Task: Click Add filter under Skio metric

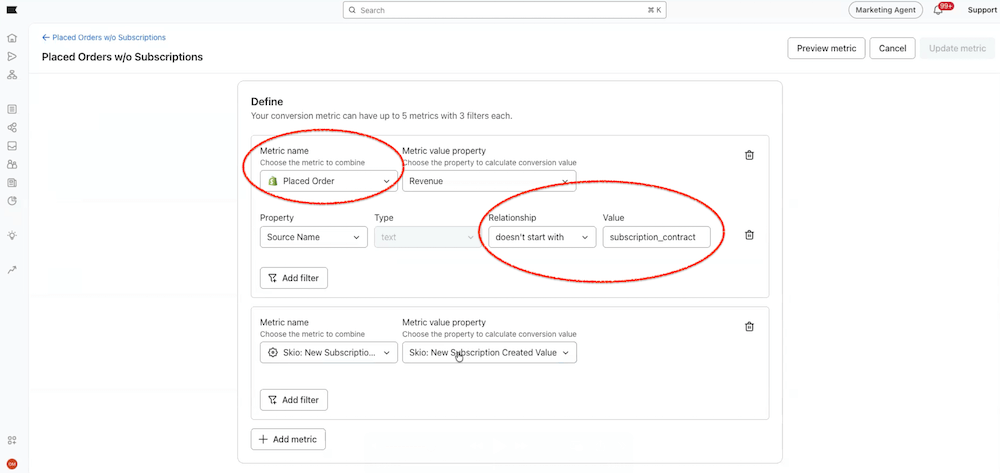Action: click(294, 400)
